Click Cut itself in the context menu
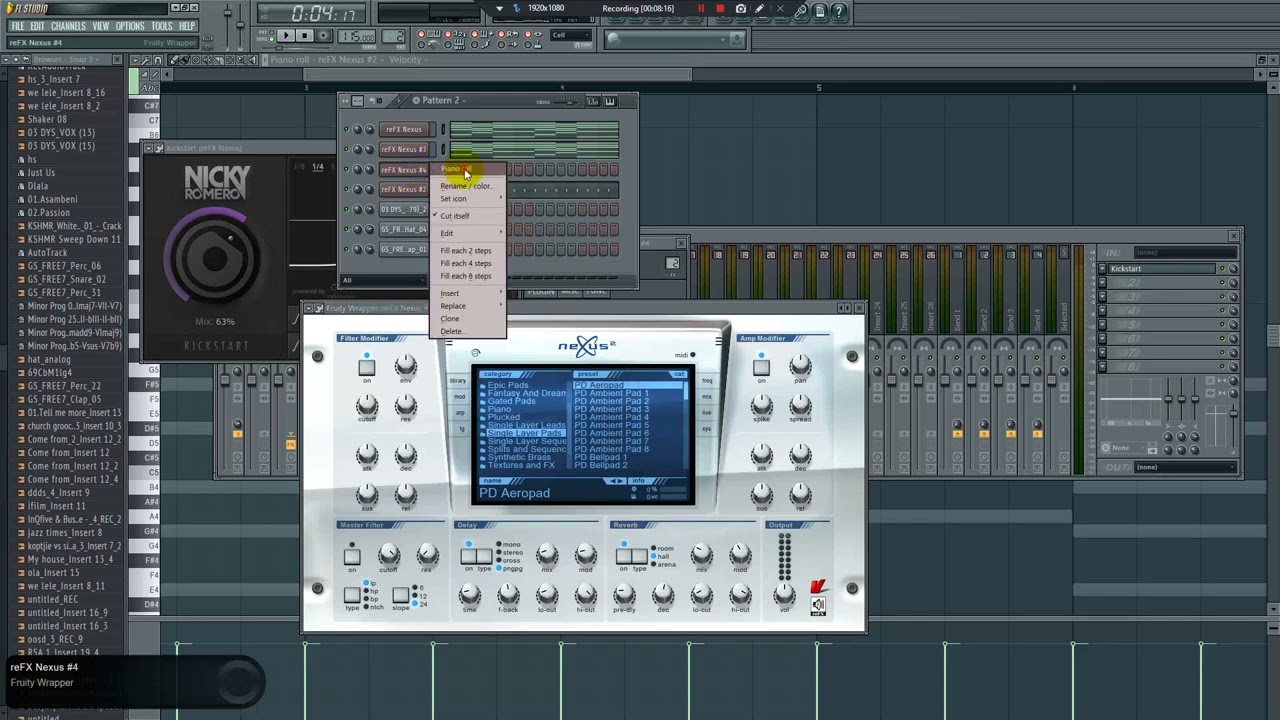The height and width of the screenshot is (720, 1280). [467, 216]
